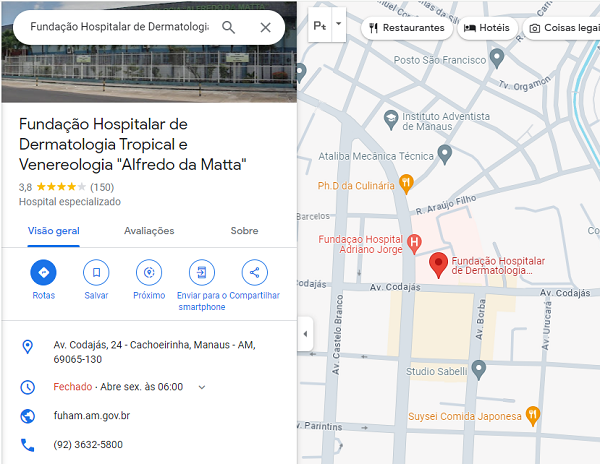Click the Ph.D da Culinária restaurant marker
The image size is (600, 464).
point(406,184)
